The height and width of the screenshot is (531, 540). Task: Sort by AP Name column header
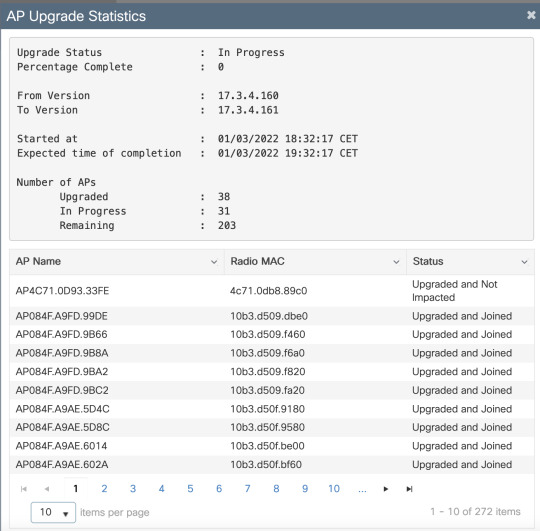click(x=38, y=261)
